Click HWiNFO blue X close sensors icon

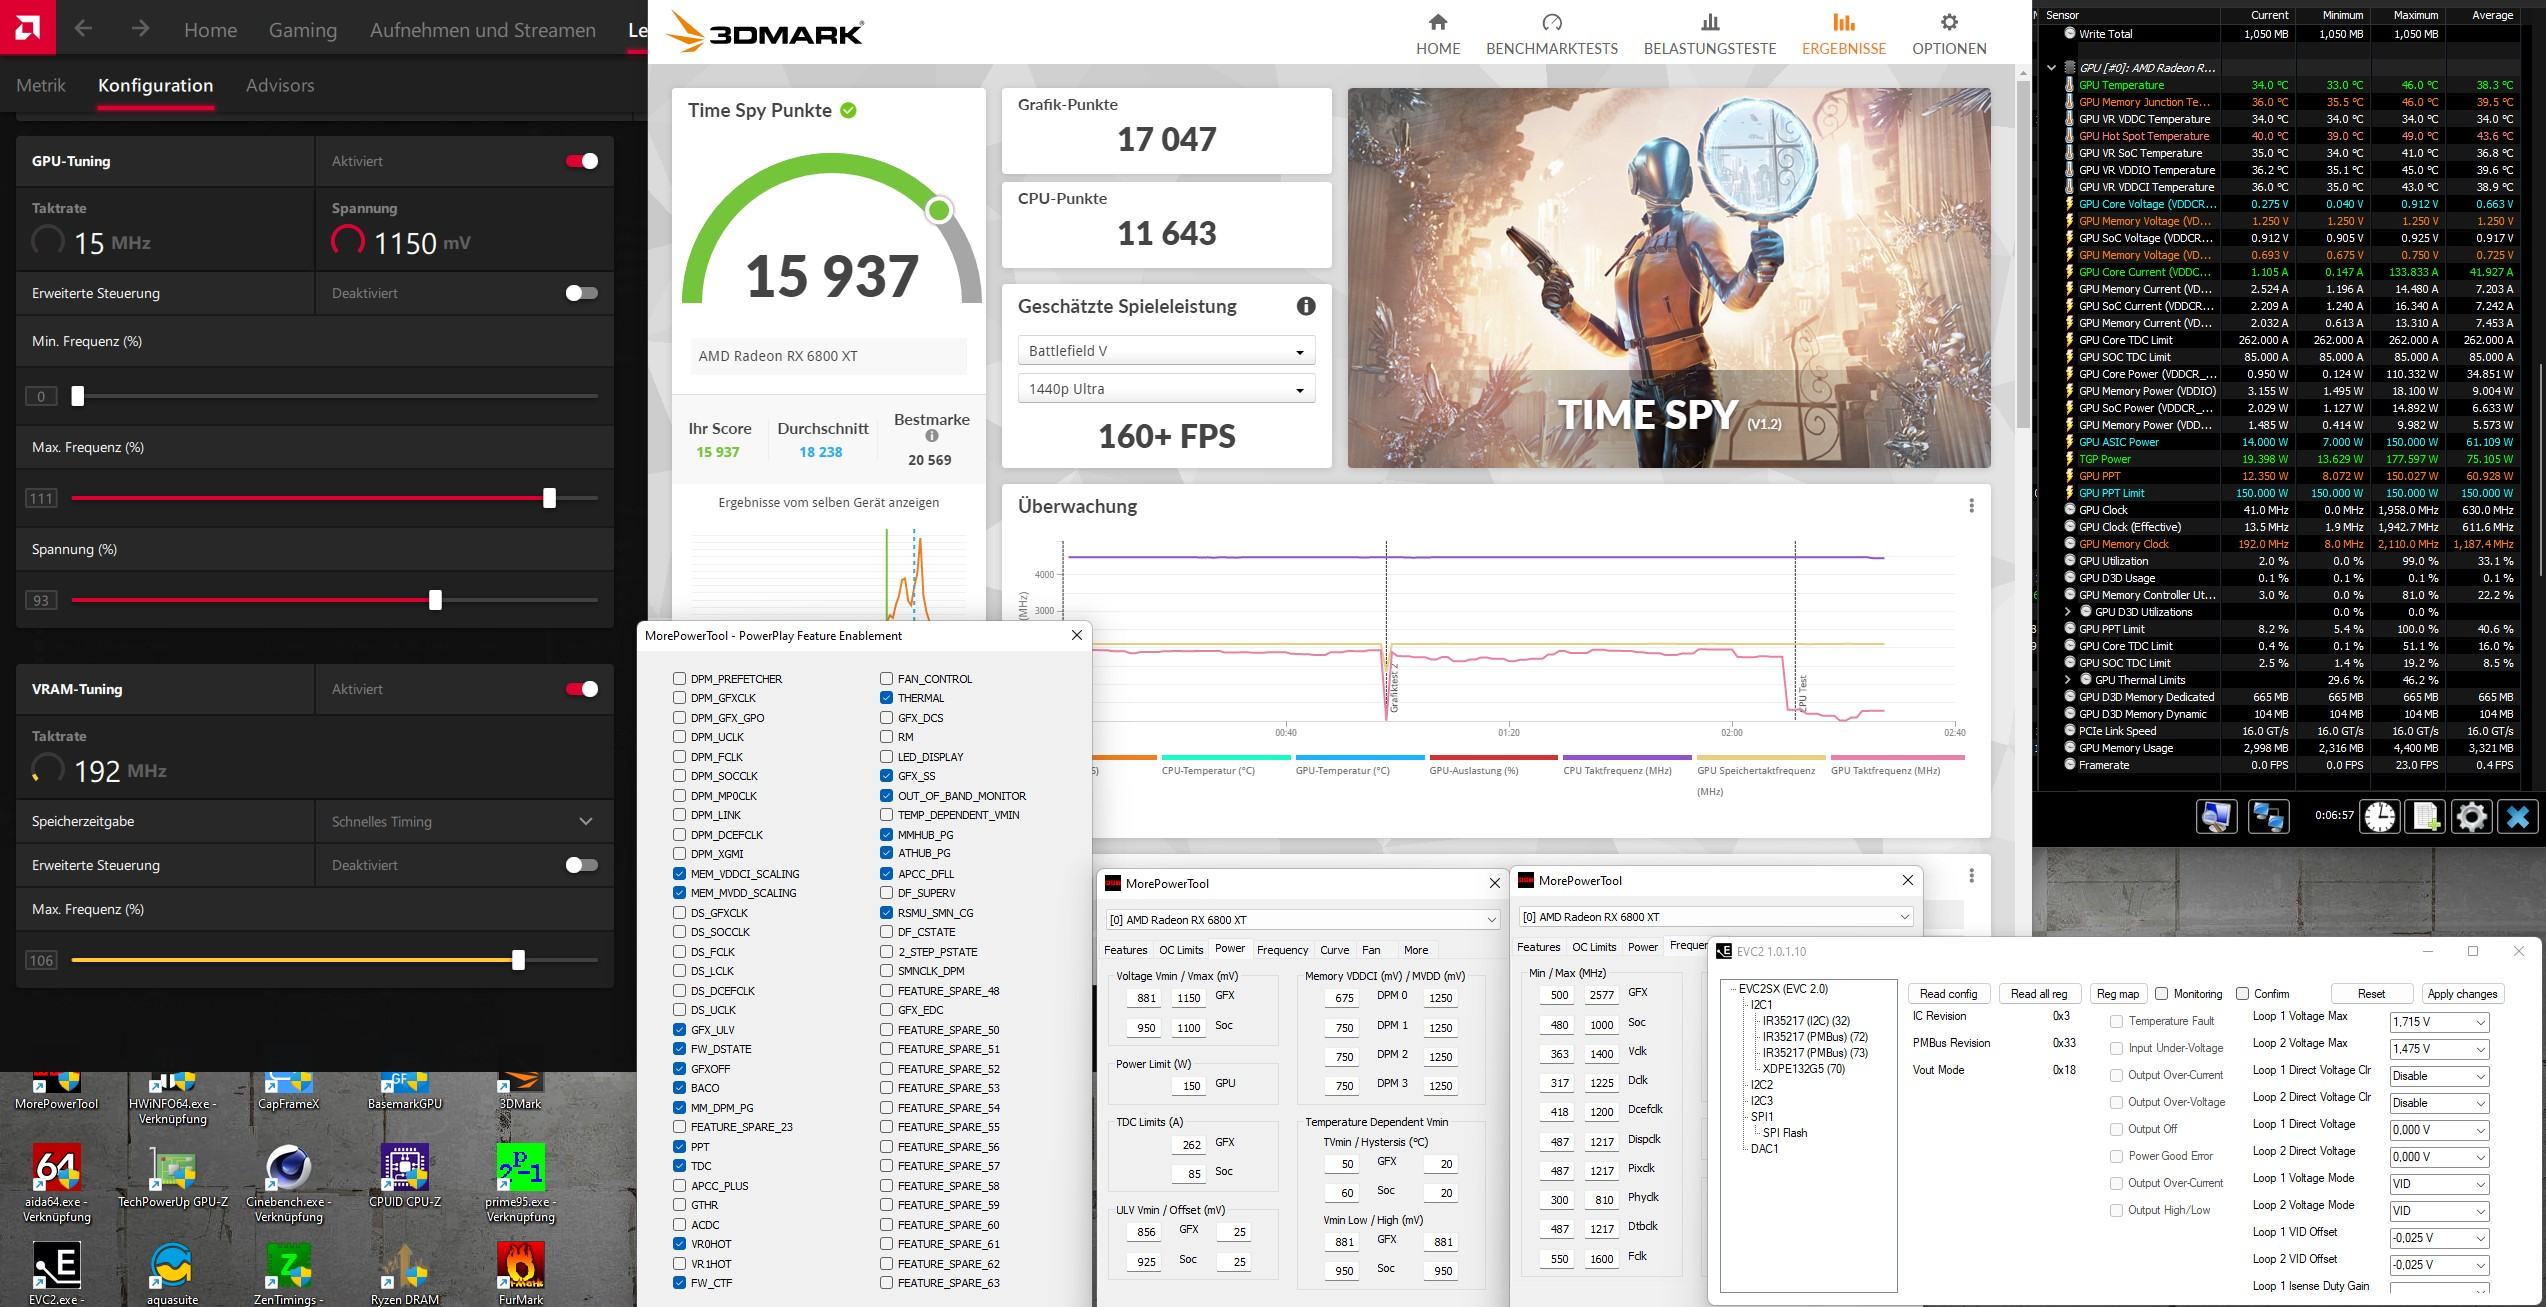tap(2517, 816)
